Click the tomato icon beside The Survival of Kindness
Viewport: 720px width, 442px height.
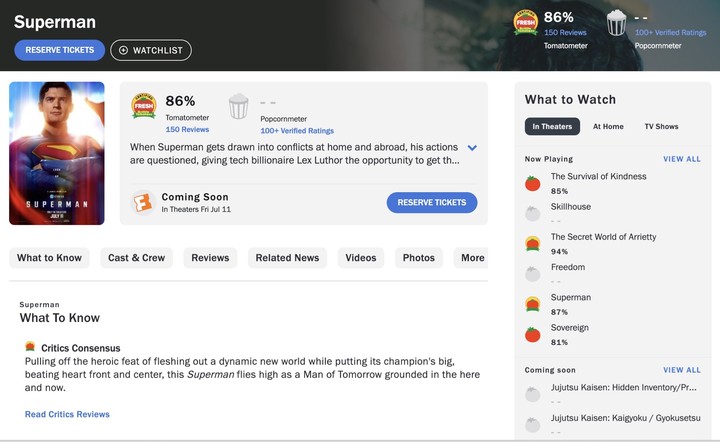click(x=533, y=183)
